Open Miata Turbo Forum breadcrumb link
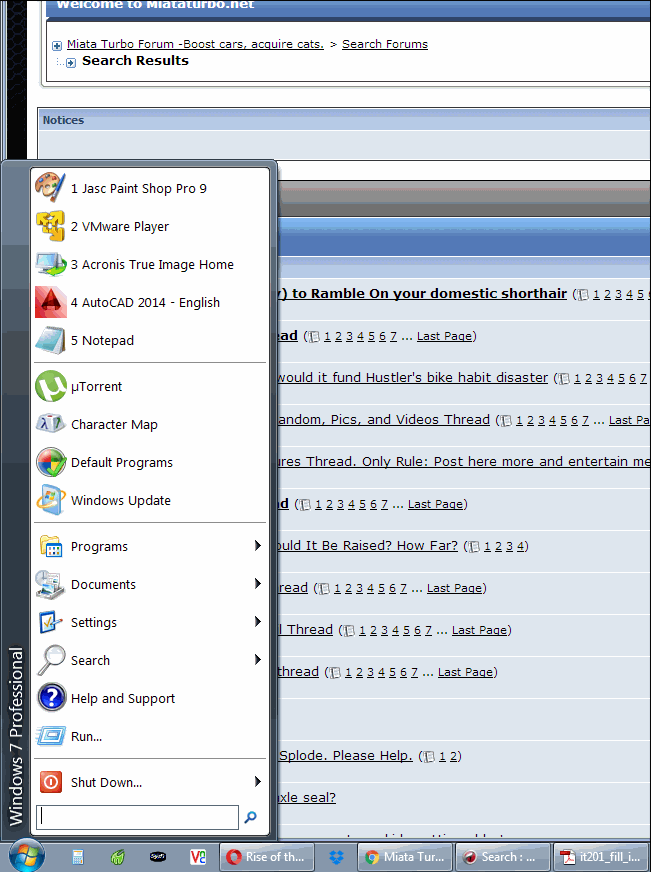Viewport: 651px width, 872px height. [x=195, y=44]
